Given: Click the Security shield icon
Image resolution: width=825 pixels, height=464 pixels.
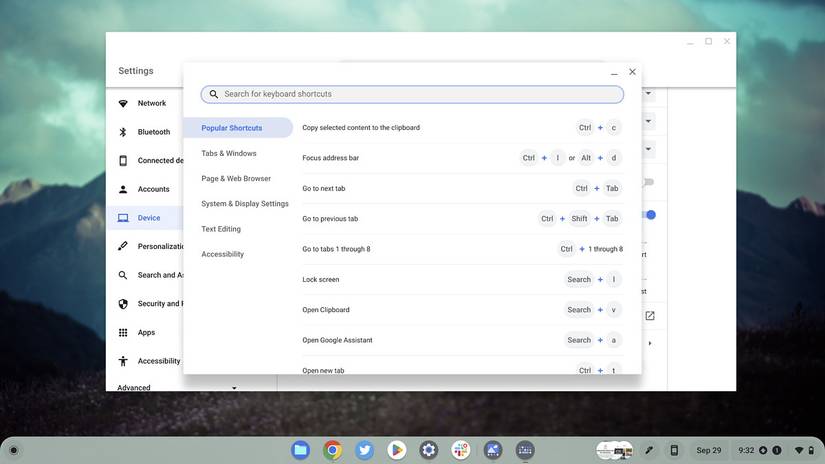Looking at the screenshot, I should click(x=123, y=304).
